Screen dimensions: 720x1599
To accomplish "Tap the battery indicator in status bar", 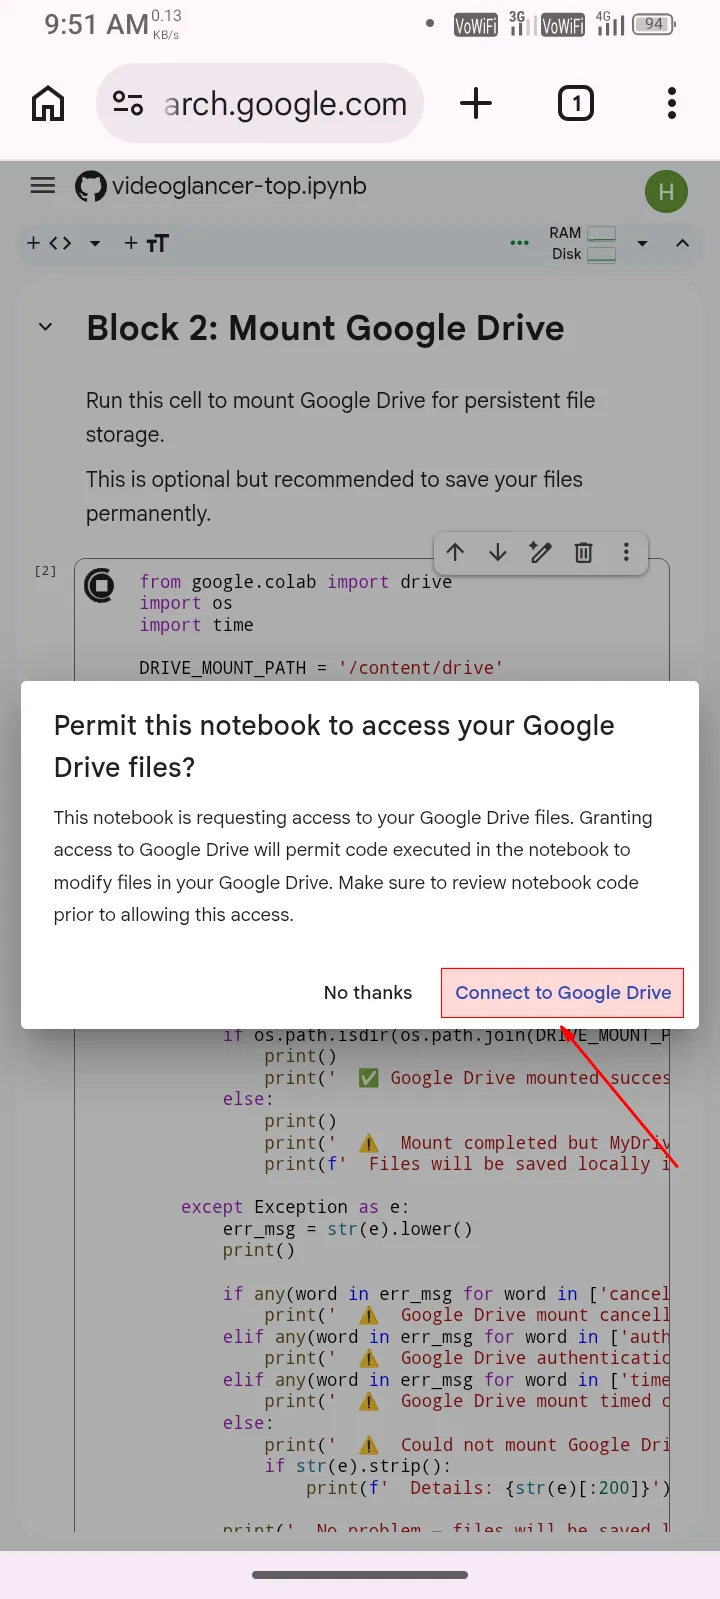I will pyautogui.click(x=655, y=24).
